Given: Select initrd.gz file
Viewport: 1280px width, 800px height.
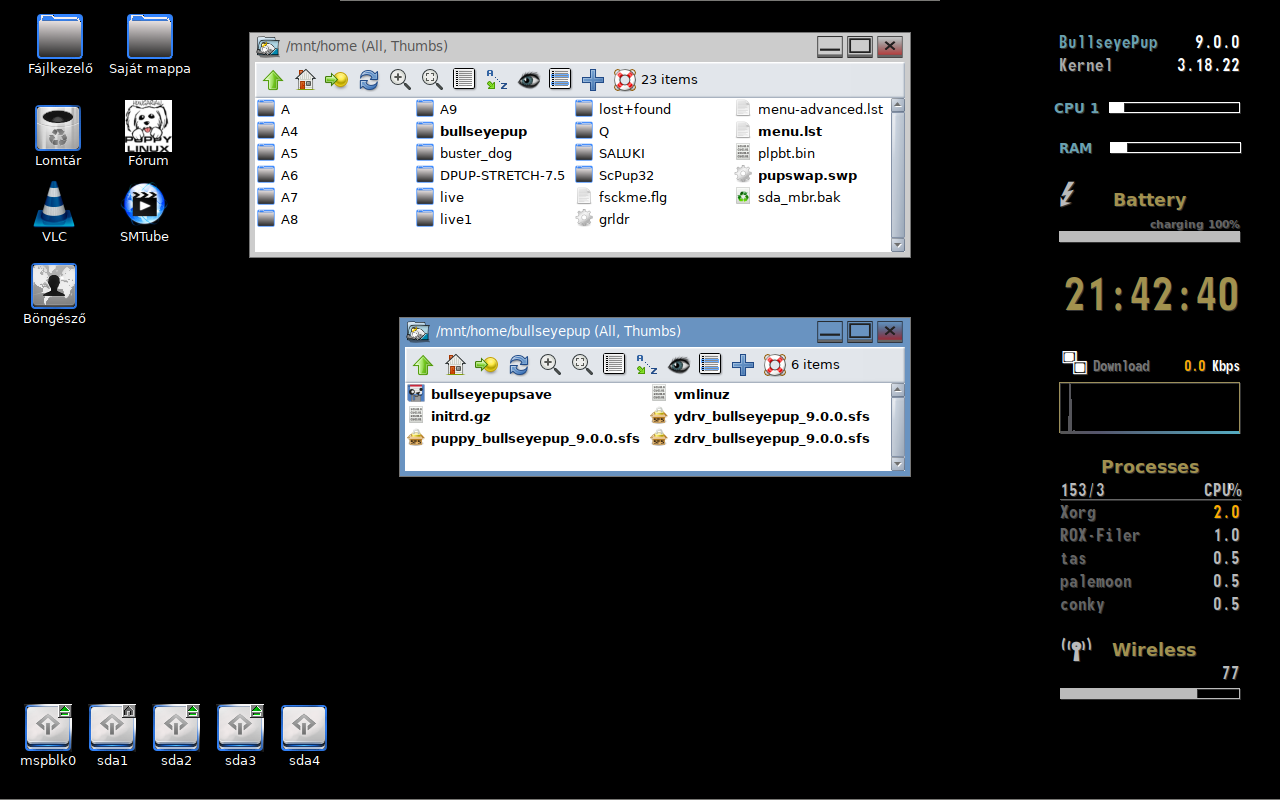Looking at the screenshot, I should 449,416.
